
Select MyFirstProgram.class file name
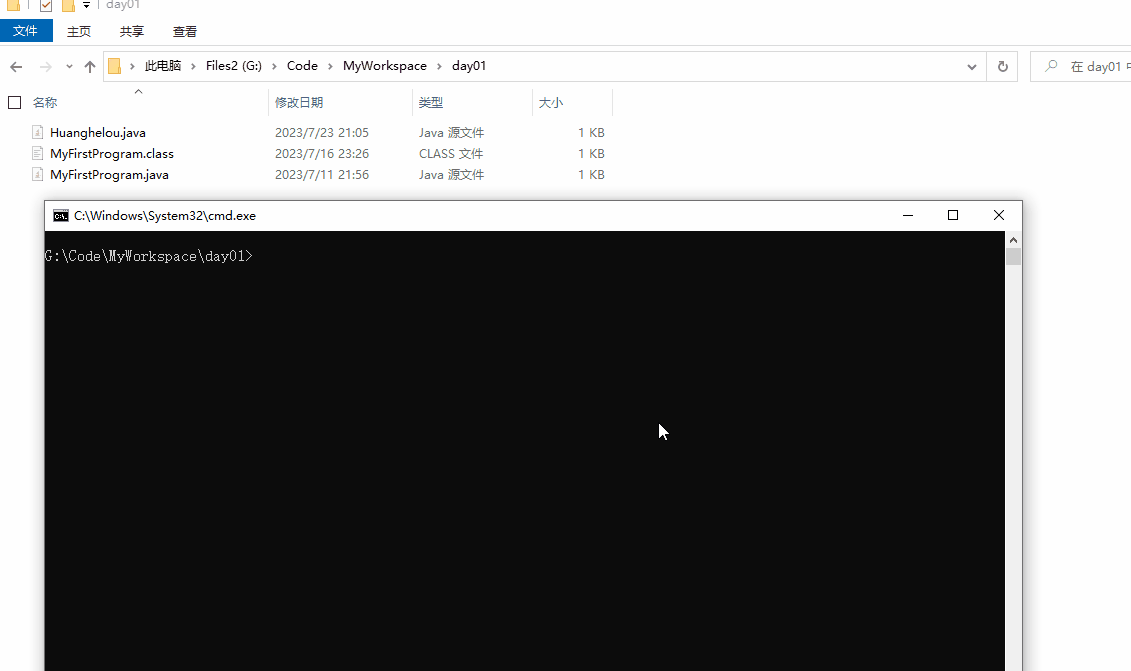pyautogui.click(x=112, y=154)
